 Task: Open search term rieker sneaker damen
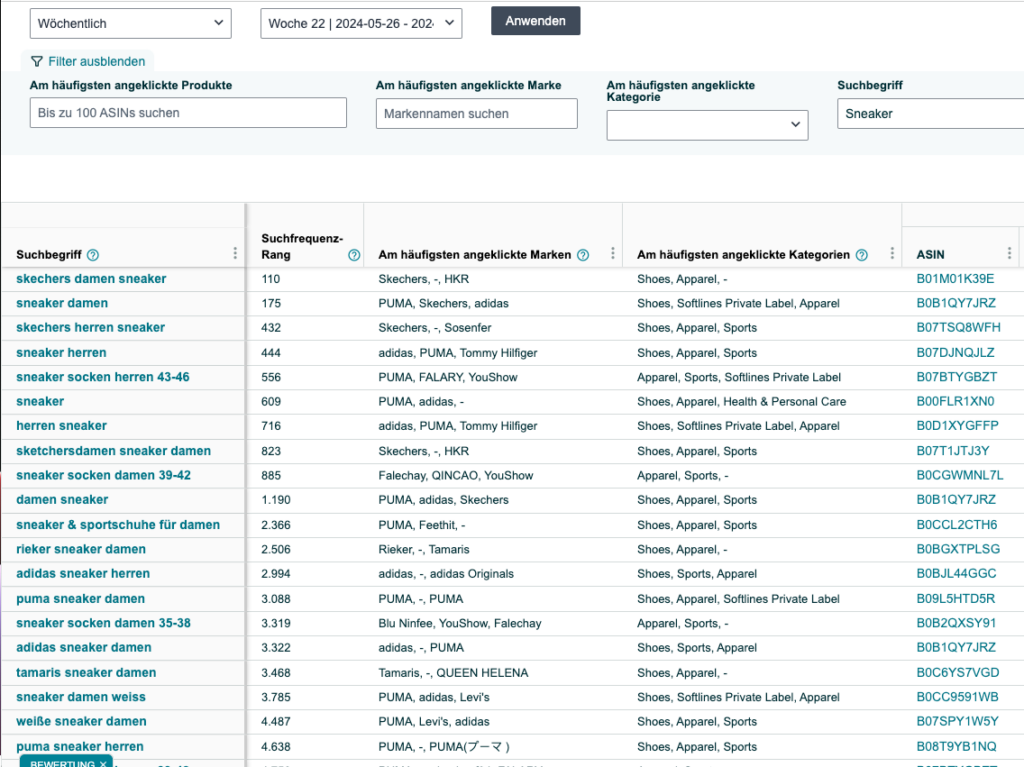(81, 549)
